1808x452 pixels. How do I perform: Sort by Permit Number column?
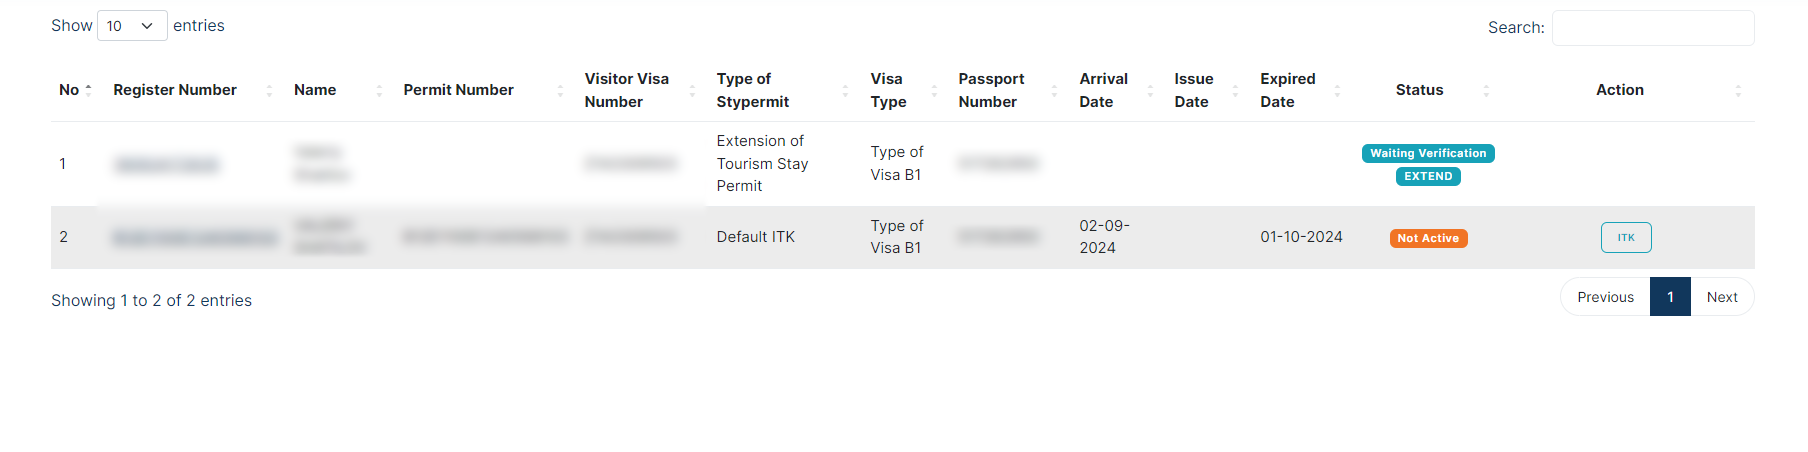(x=485, y=90)
